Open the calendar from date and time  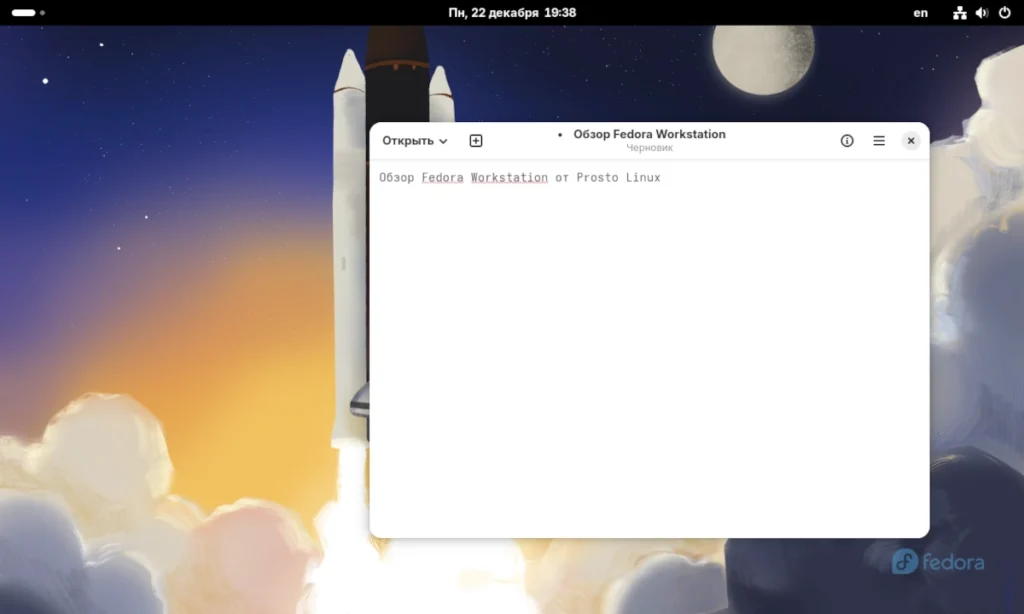coord(512,12)
